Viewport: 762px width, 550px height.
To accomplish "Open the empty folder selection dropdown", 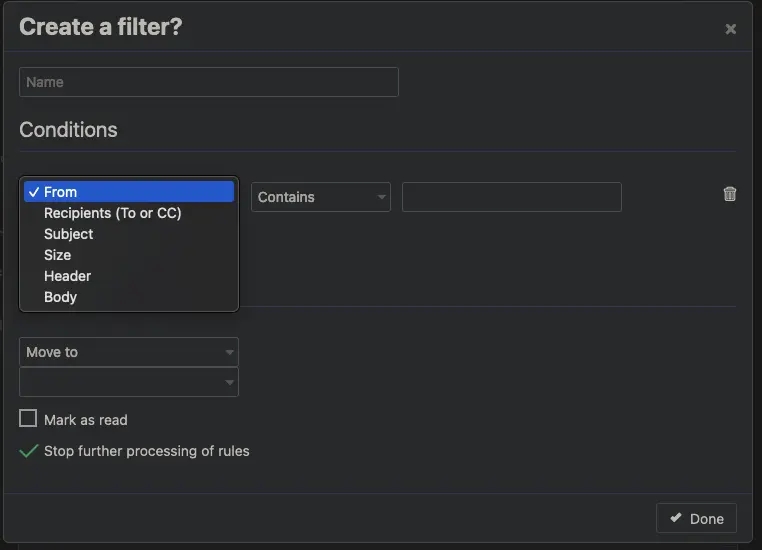I will 128,382.
